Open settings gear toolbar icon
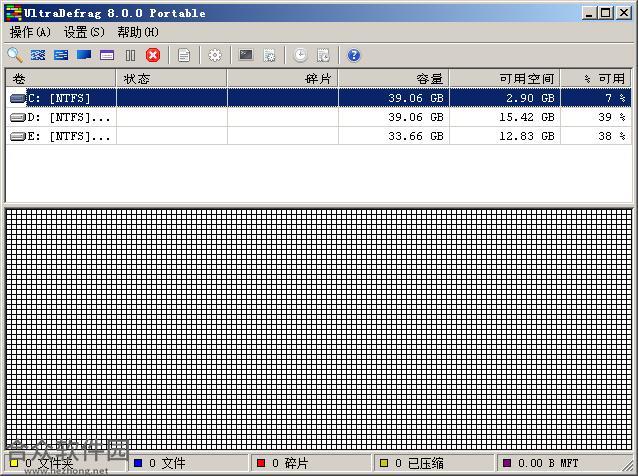 pos(215,55)
